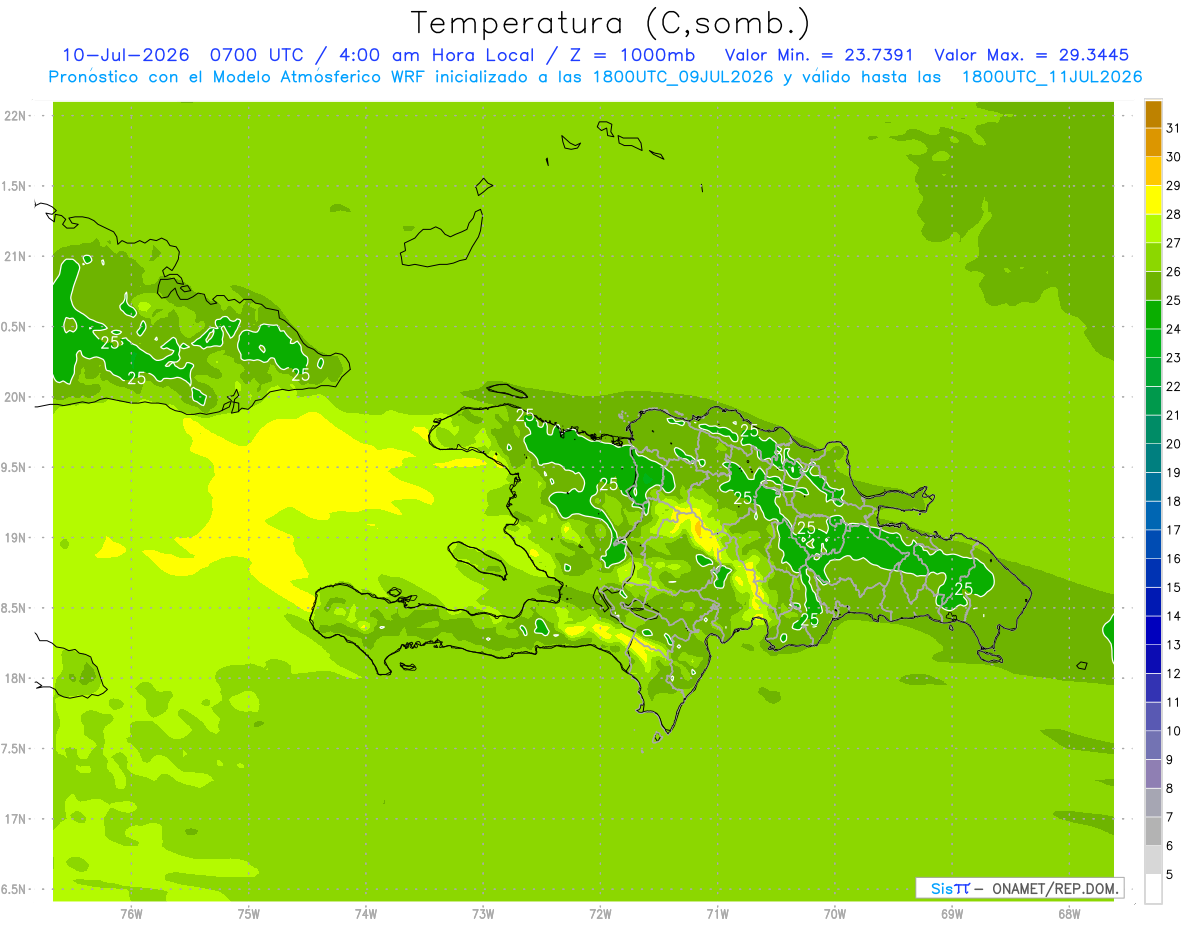Choose the dark blue swatch between 12 and 13
The height and width of the screenshot is (927, 1200).
1153,659
